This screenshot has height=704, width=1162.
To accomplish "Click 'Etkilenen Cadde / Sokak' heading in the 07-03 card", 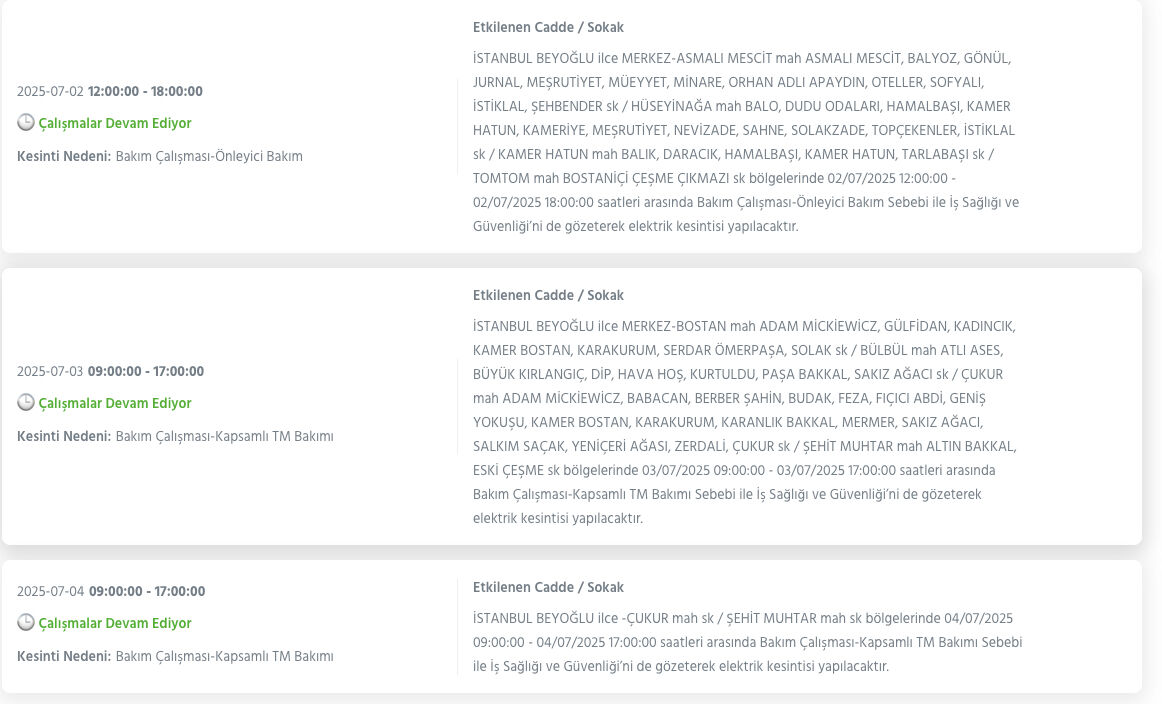I will (x=548, y=296).
